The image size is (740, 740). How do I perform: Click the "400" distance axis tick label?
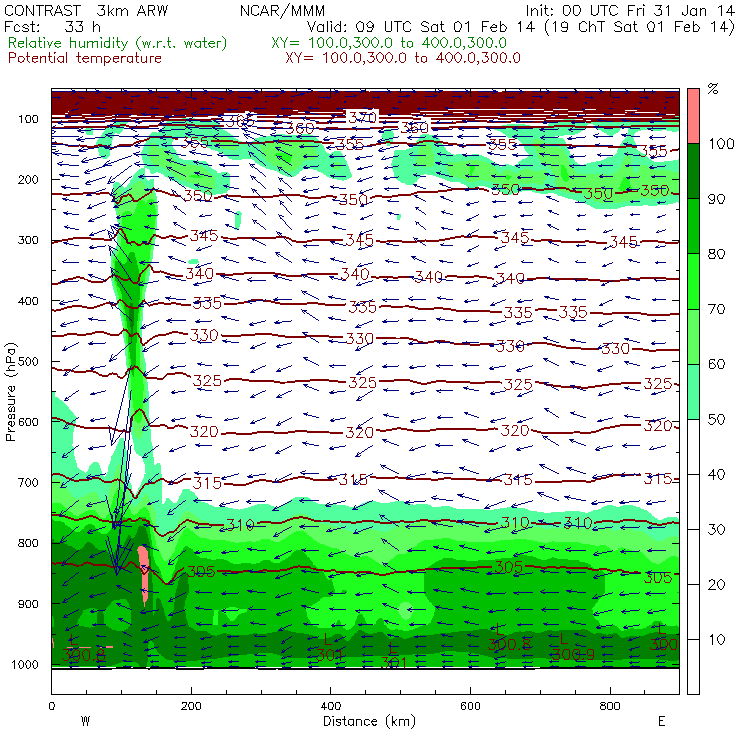pos(330,706)
